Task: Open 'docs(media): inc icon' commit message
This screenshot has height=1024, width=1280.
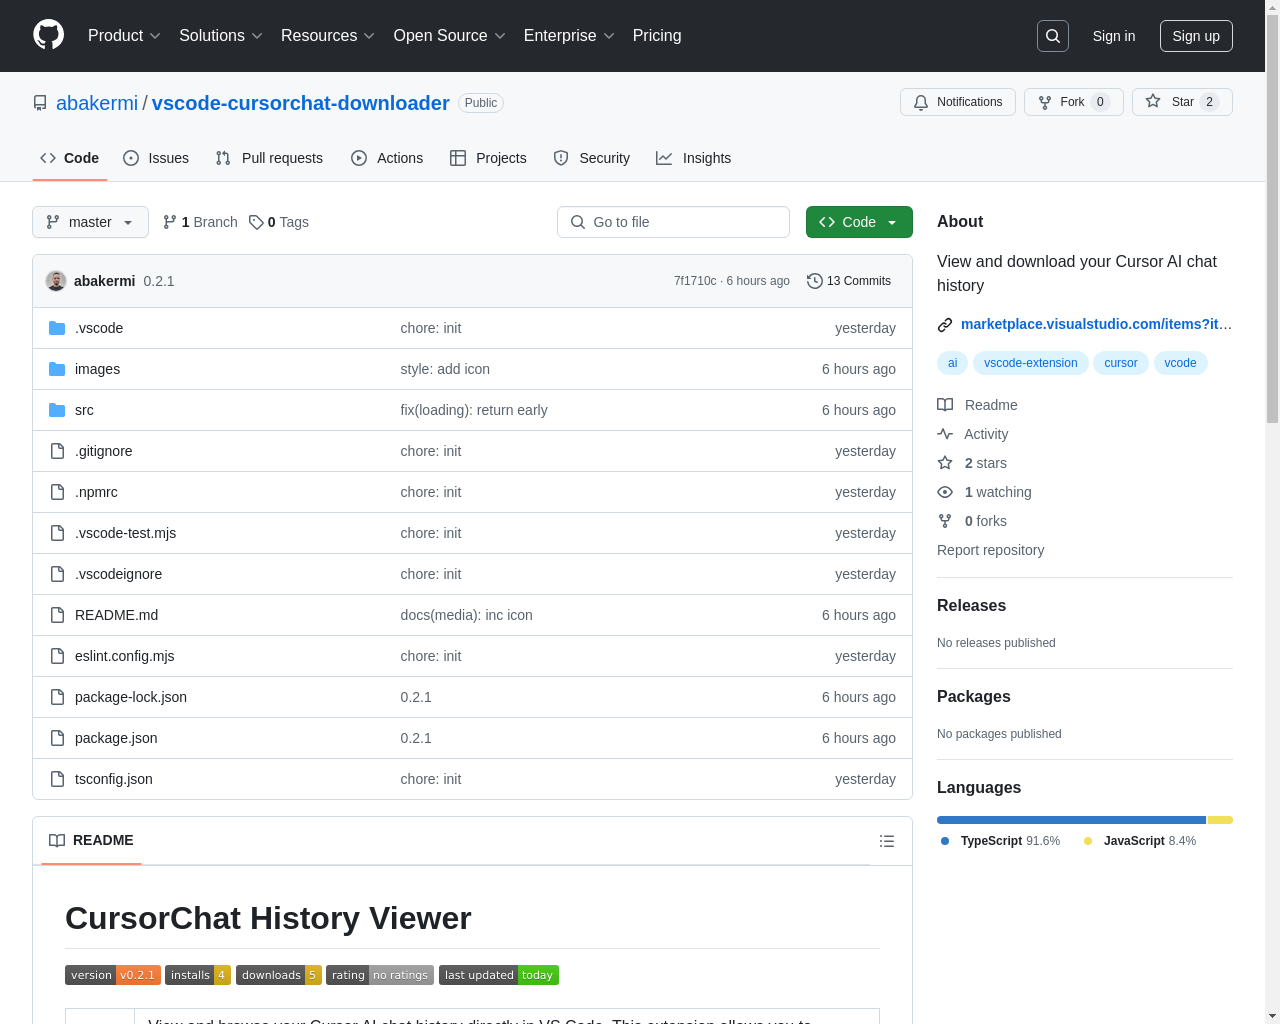Action: point(467,615)
